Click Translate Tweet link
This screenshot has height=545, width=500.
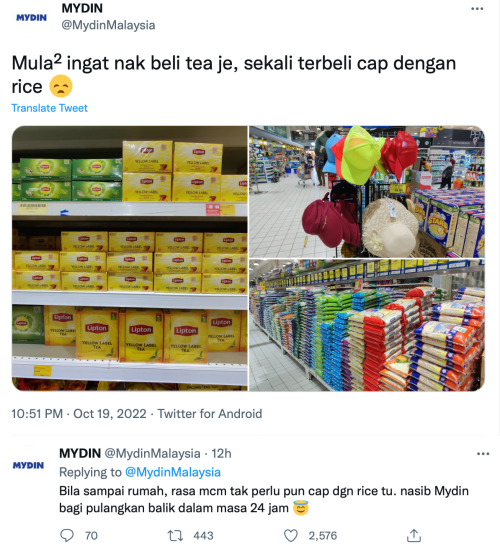tap(49, 108)
